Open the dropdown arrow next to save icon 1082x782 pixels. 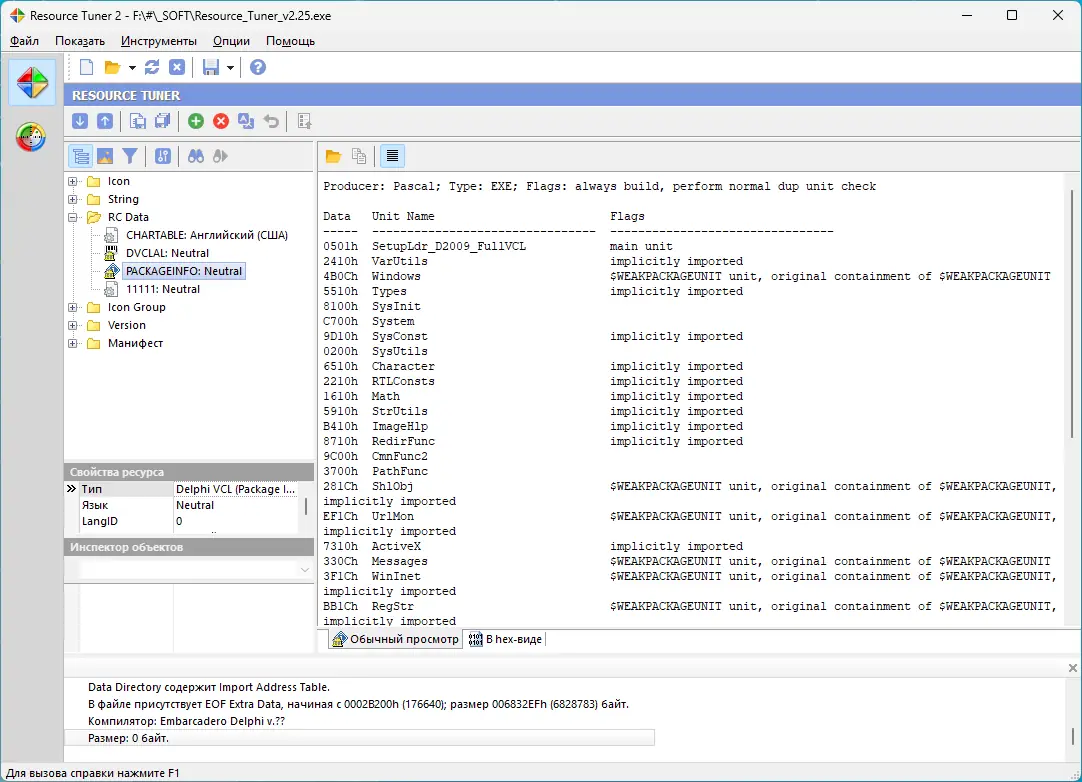pyautogui.click(x=230, y=68)
